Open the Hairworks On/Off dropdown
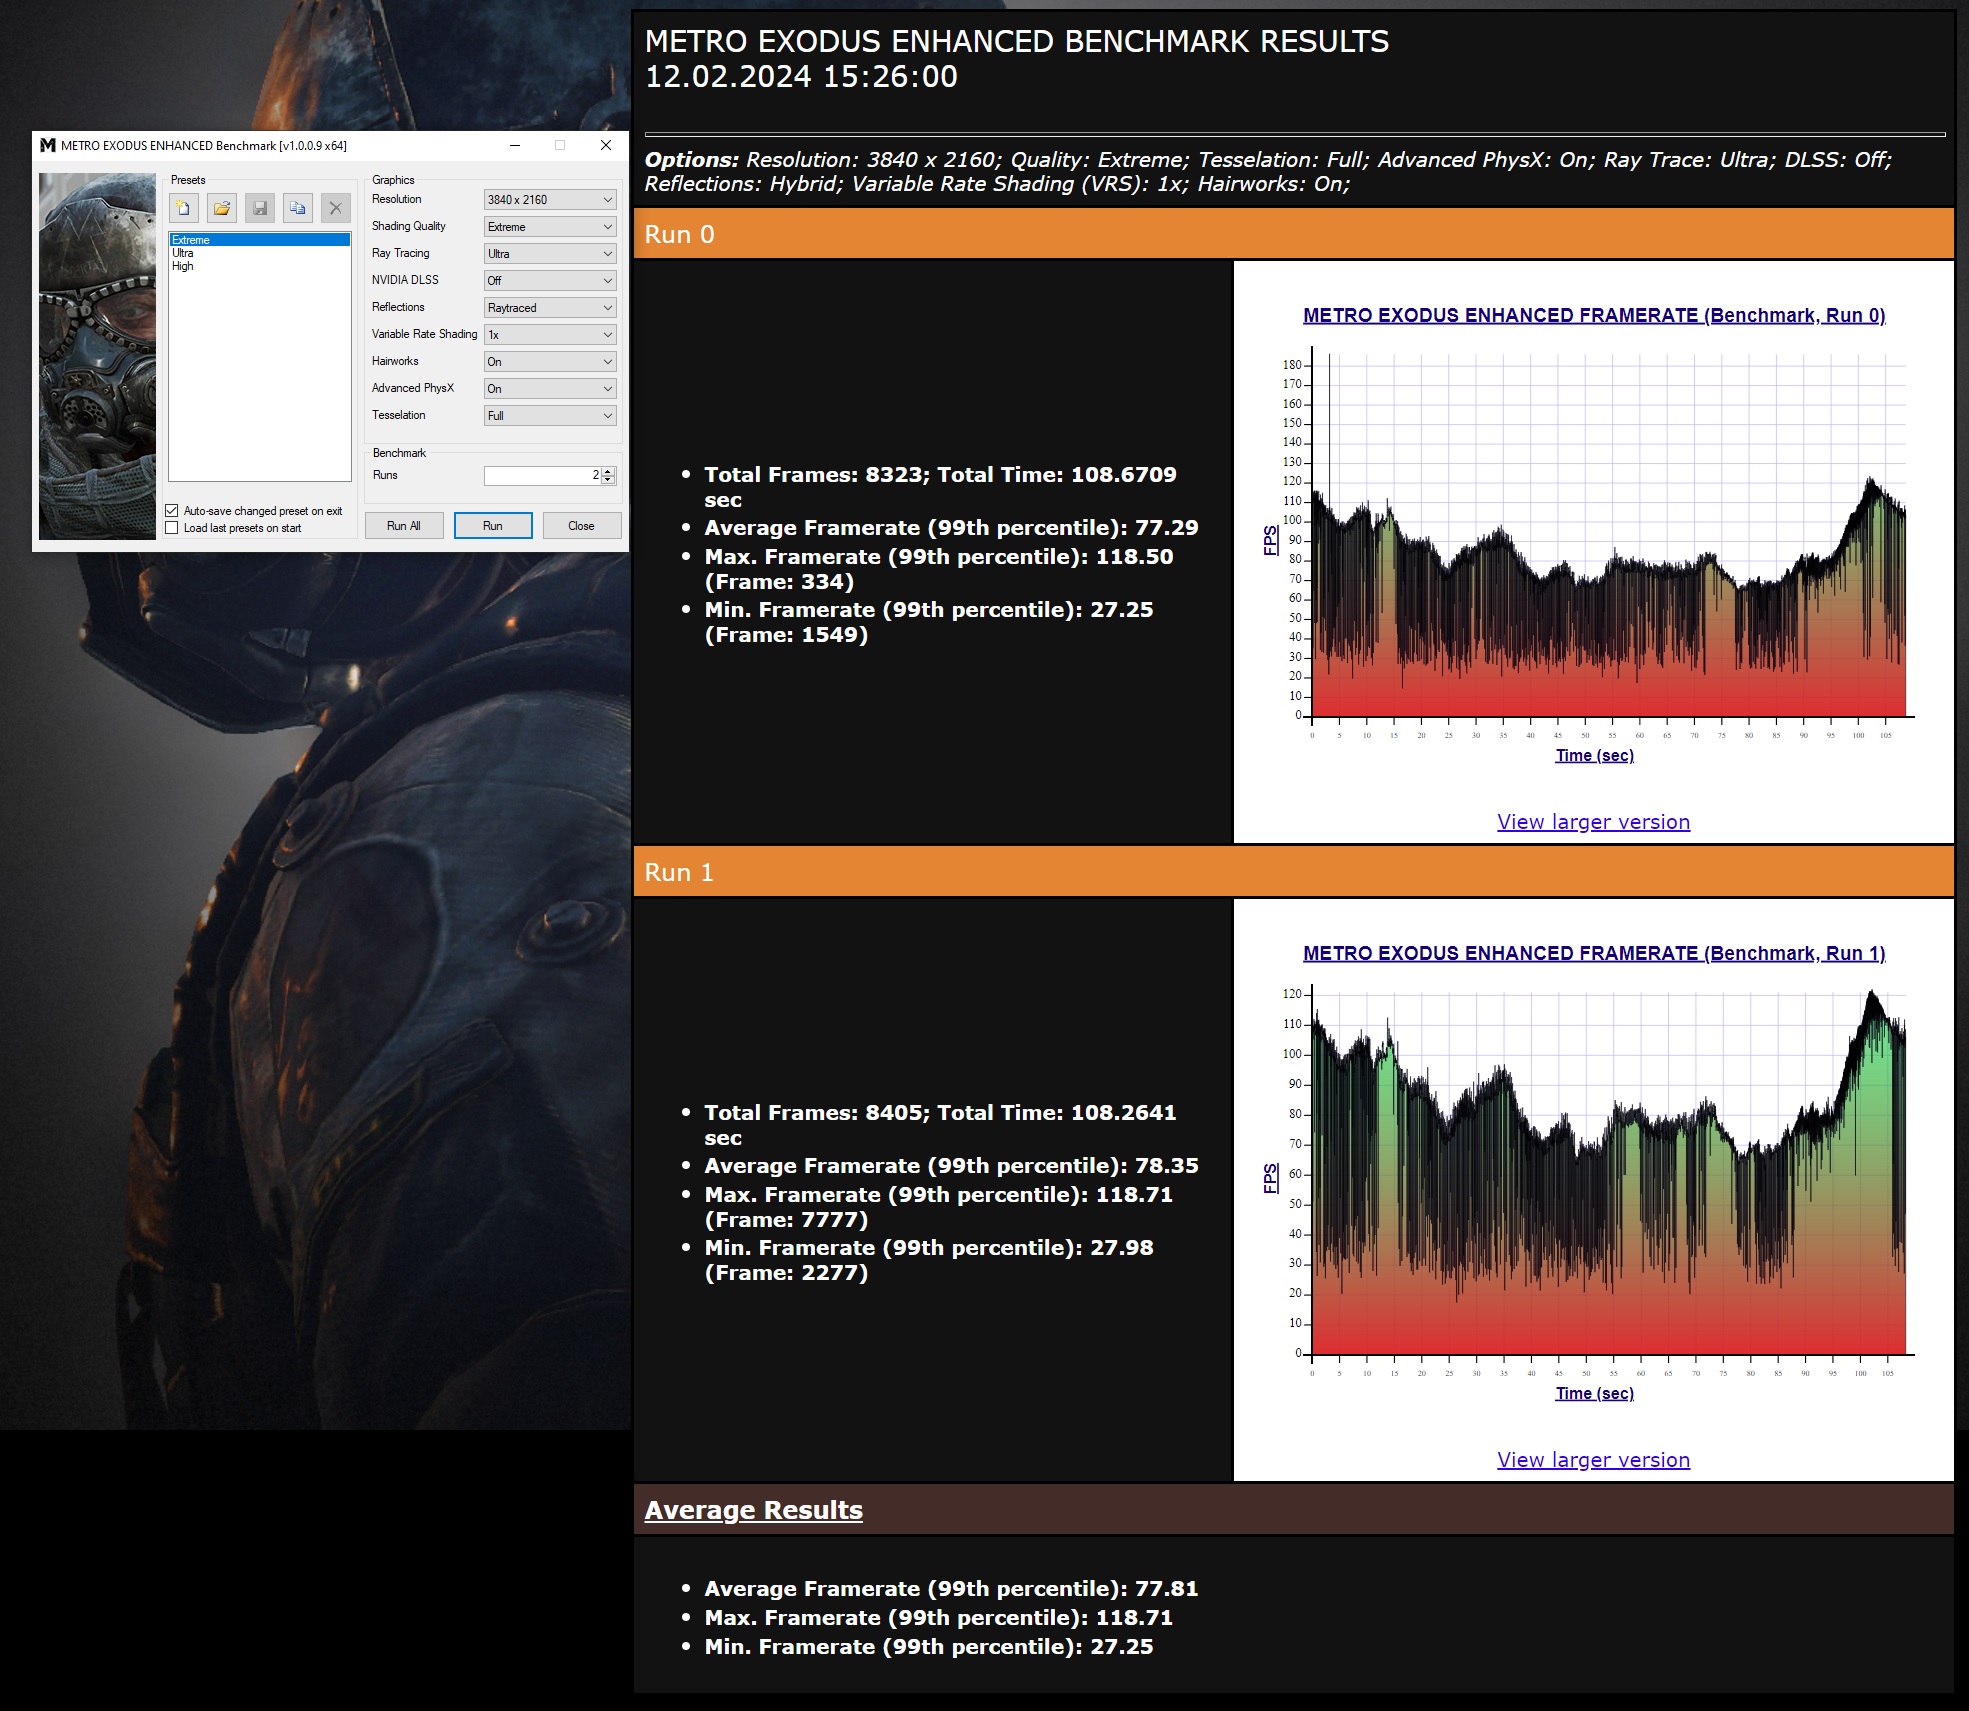 point(550,362)
